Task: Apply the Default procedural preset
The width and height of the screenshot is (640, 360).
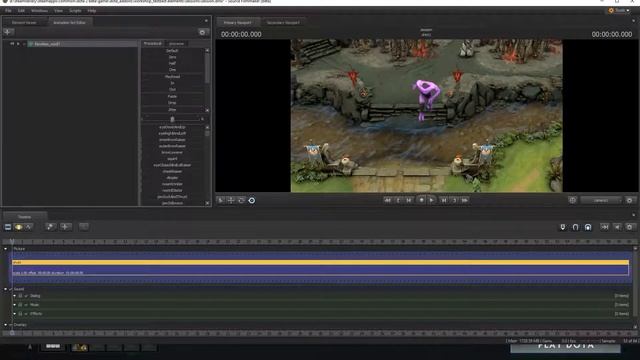Action: click(172, 51)
